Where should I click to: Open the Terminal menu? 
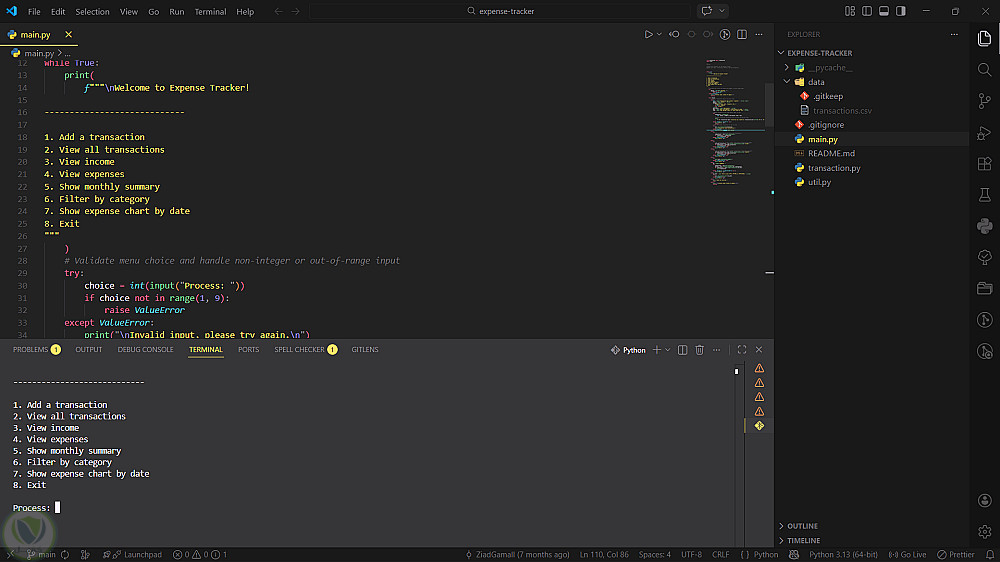click(x=210, y=12)
